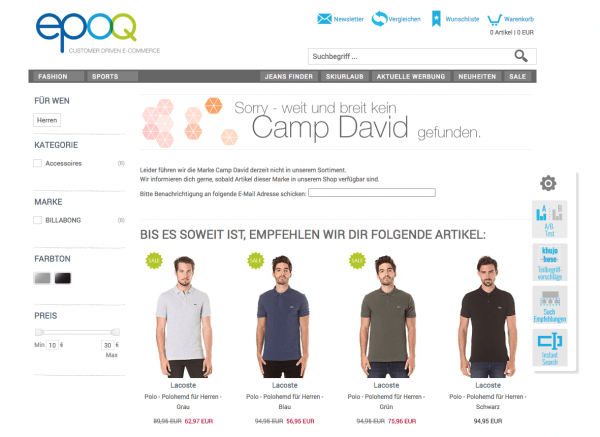Open the FASHION menu

coord(53,77)
